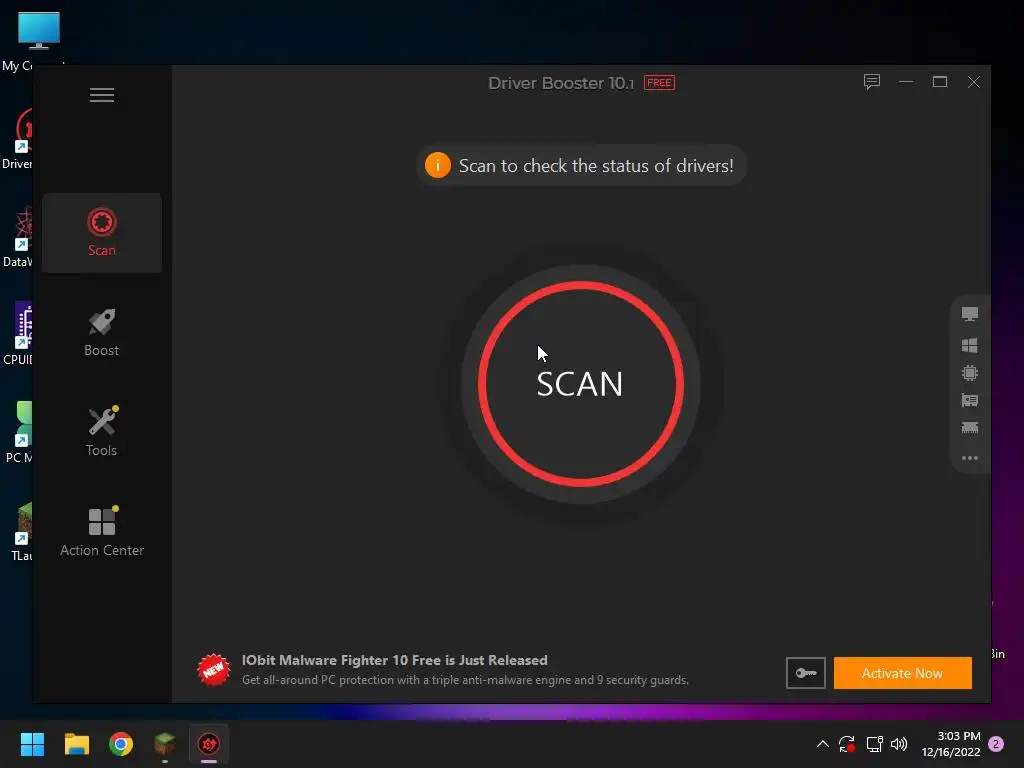
Task: Close the Driver Booster window
Action: click(974, 82)
